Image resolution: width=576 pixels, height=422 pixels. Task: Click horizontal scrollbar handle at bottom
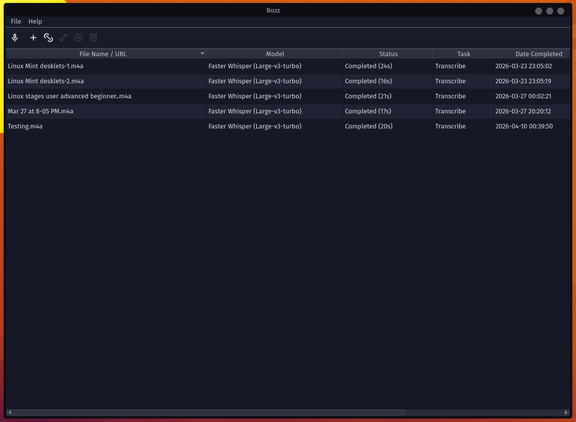coord(209,412)
